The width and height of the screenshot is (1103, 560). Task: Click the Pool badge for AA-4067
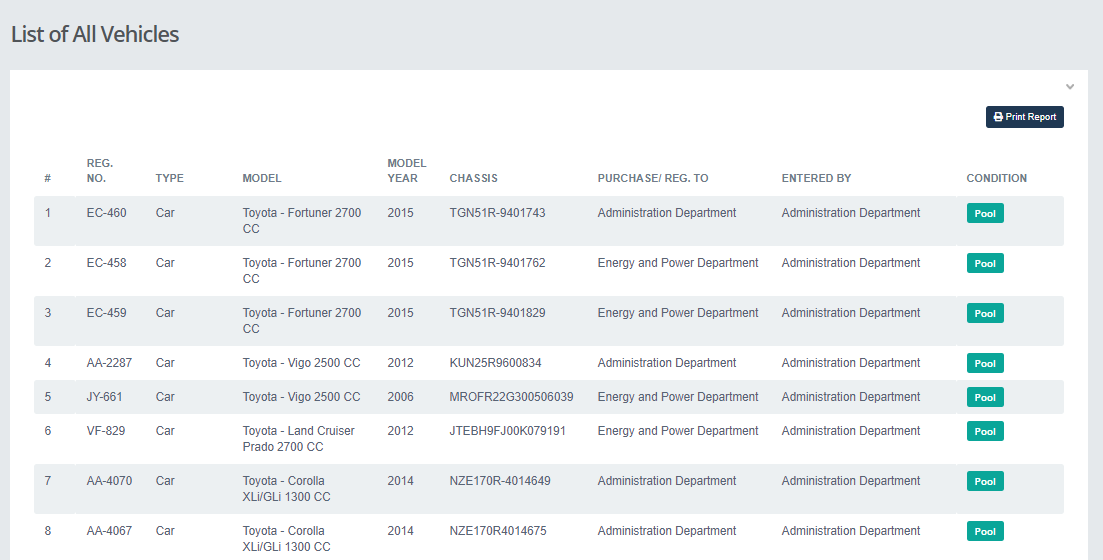tap(985, 531)
